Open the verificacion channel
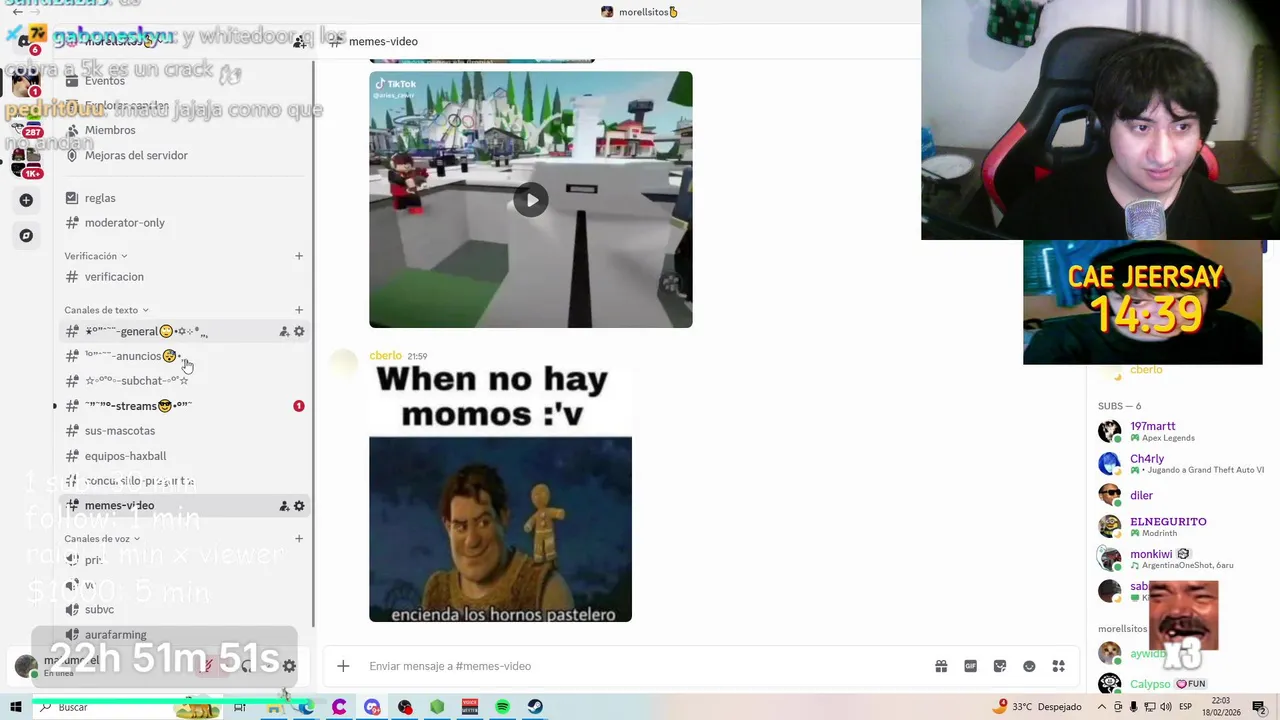Image resolution: width=1280 pixels, height=720 pixels. 114,277
